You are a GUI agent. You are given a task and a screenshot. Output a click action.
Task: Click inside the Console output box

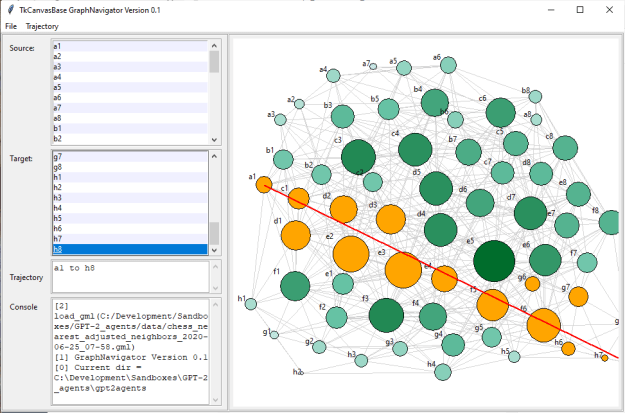tap(128, 351)
